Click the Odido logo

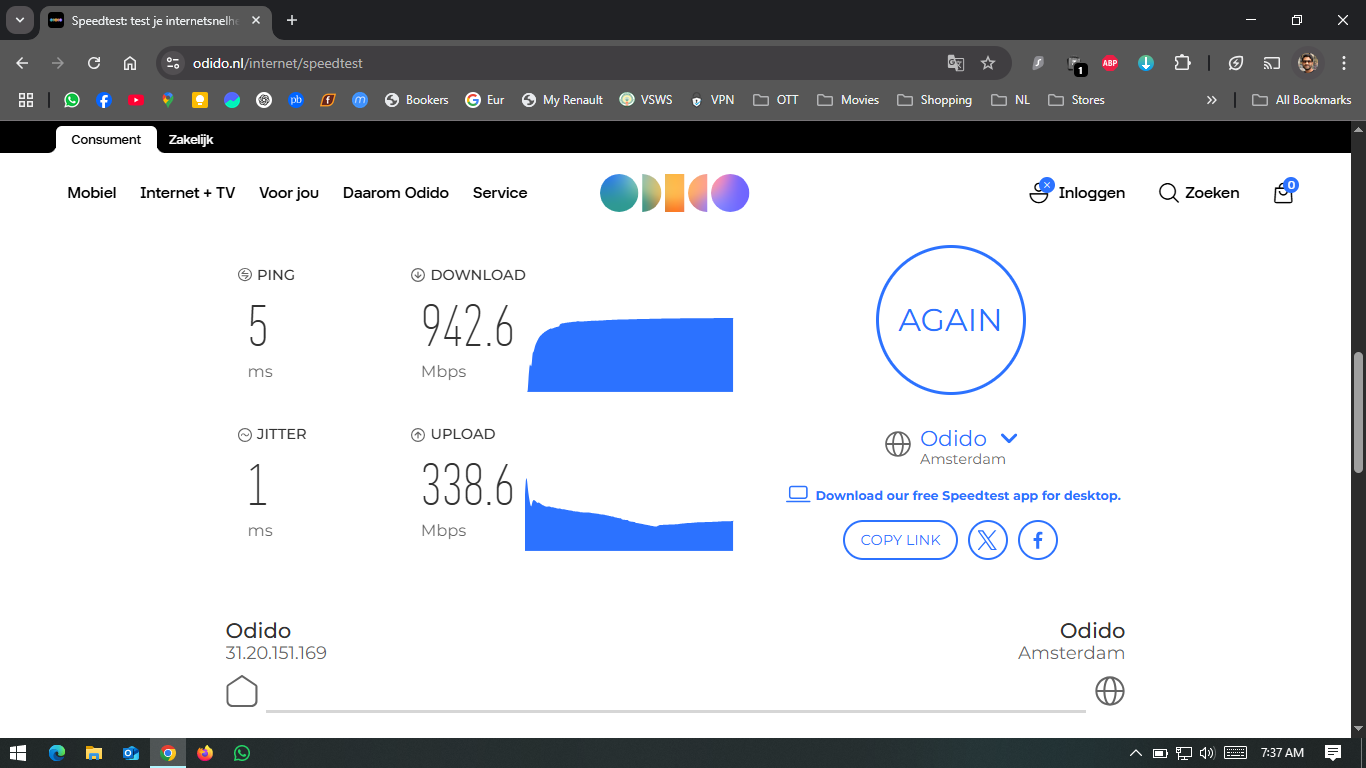tap(675, 193)
